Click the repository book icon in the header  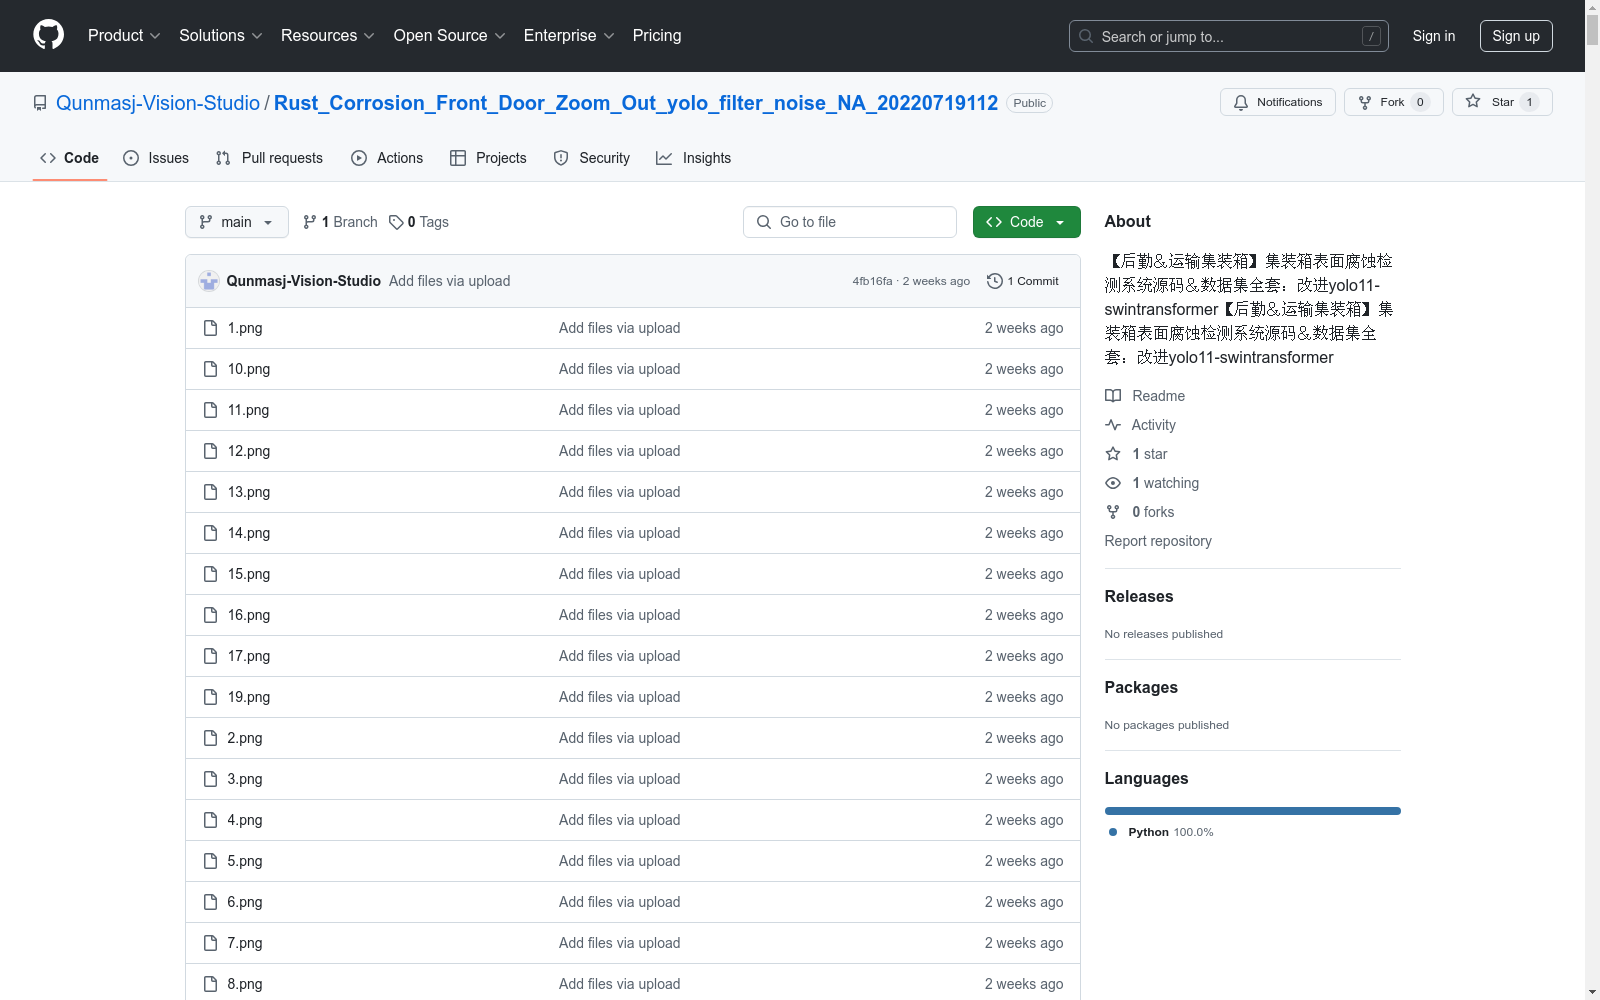click(x=40, y=102)
